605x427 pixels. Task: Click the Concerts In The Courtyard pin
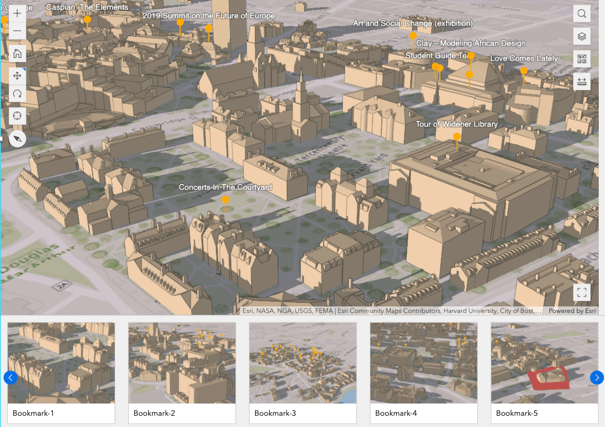coord(225,200)
